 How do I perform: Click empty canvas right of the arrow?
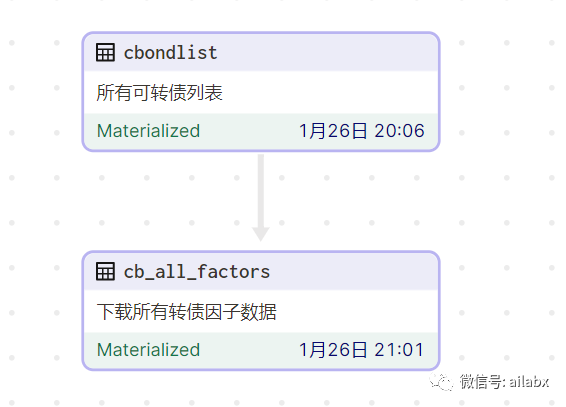pyautogui.click(x=361, y=200)
